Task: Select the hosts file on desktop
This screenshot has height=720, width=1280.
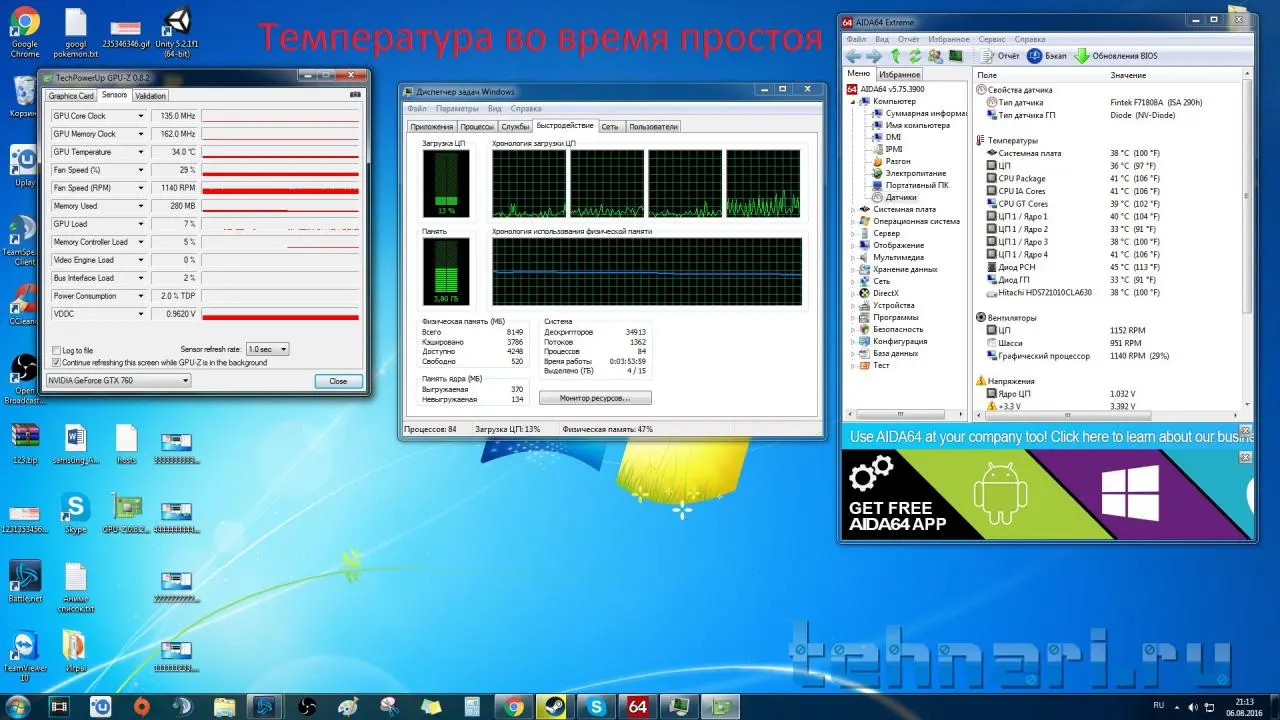Action: 126,445
